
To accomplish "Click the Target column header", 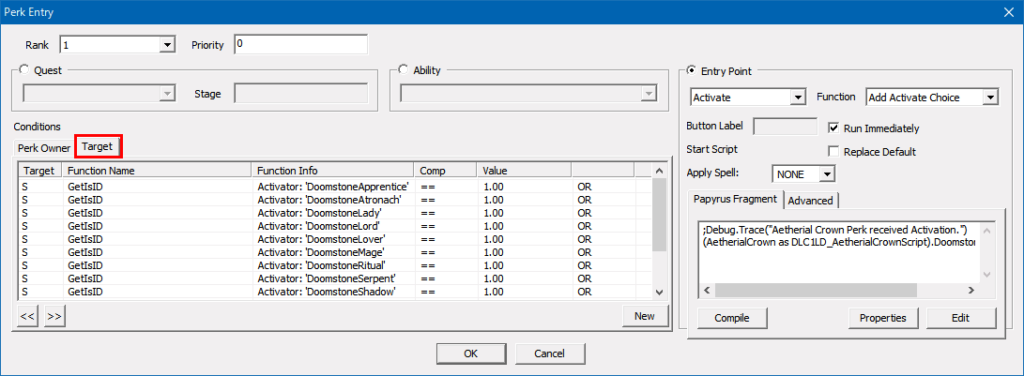I will click(40, 170).
